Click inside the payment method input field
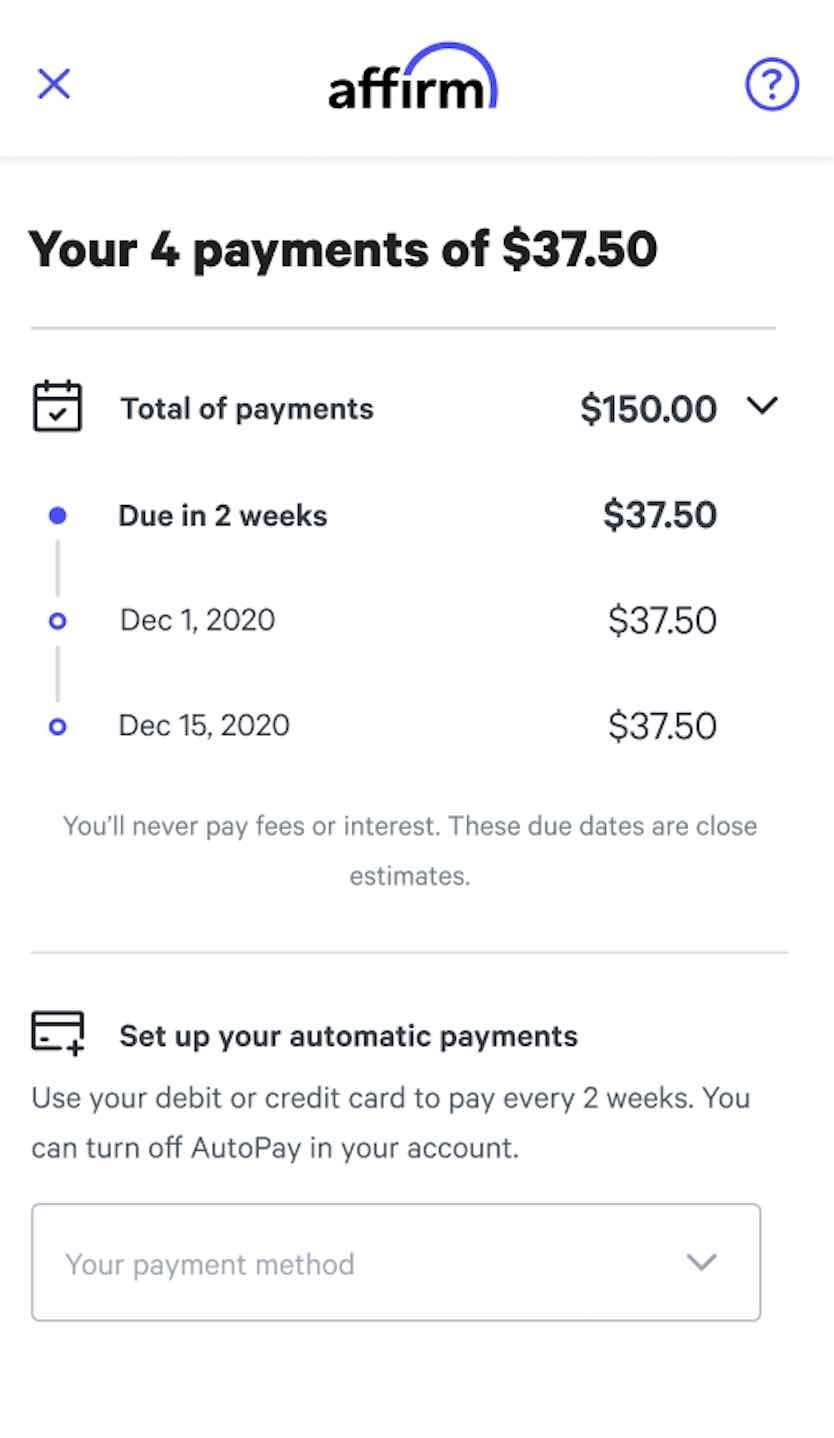Viewport: 834px width, 1438px height. click(x=300, y=1262)
